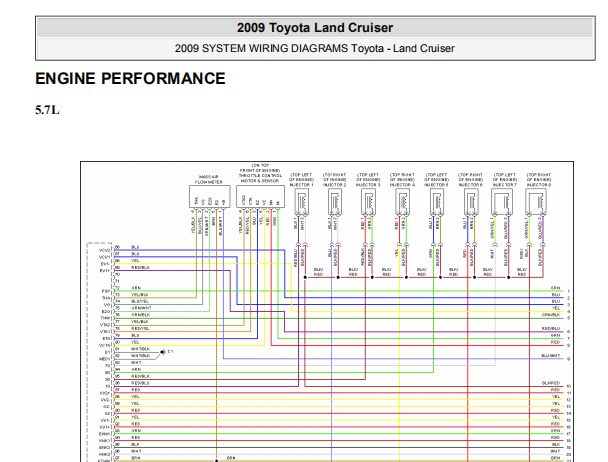This screenshot has height=462, width=608.
Task: Click the Injector 7 coil symbol
Action: [x=502, y=201]
